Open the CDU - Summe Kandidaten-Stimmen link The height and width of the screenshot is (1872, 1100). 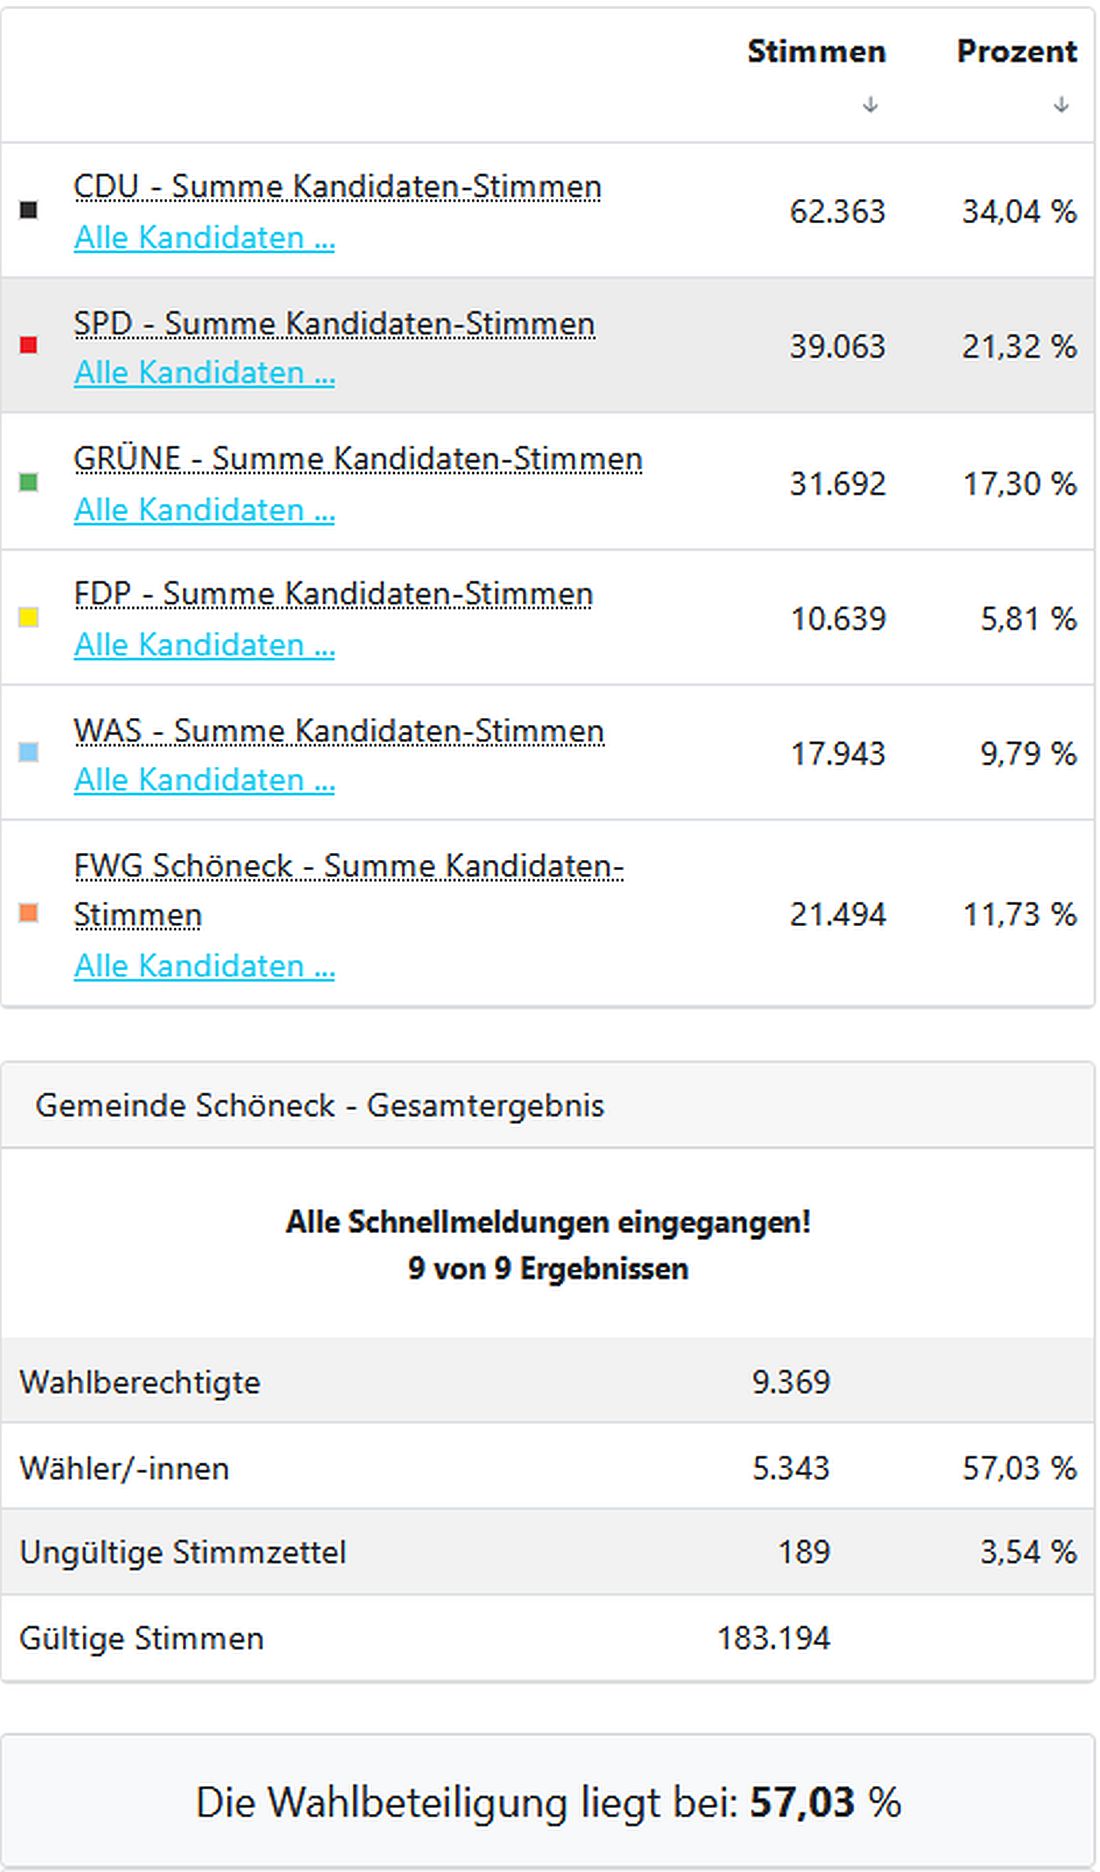[x=338, y=186]
